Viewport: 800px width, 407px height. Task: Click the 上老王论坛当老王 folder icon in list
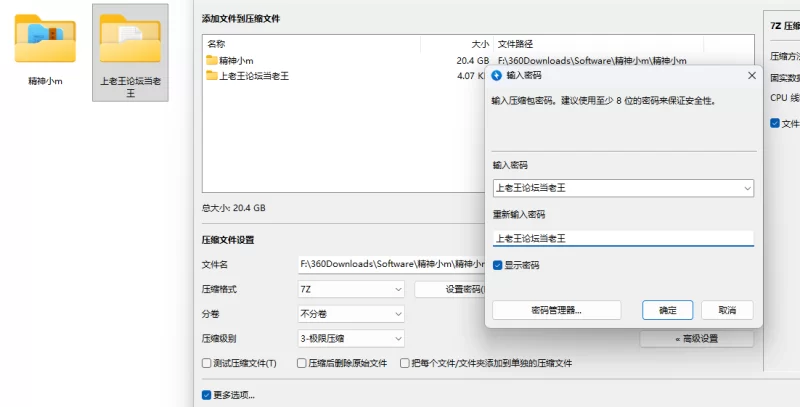[212, 76]
